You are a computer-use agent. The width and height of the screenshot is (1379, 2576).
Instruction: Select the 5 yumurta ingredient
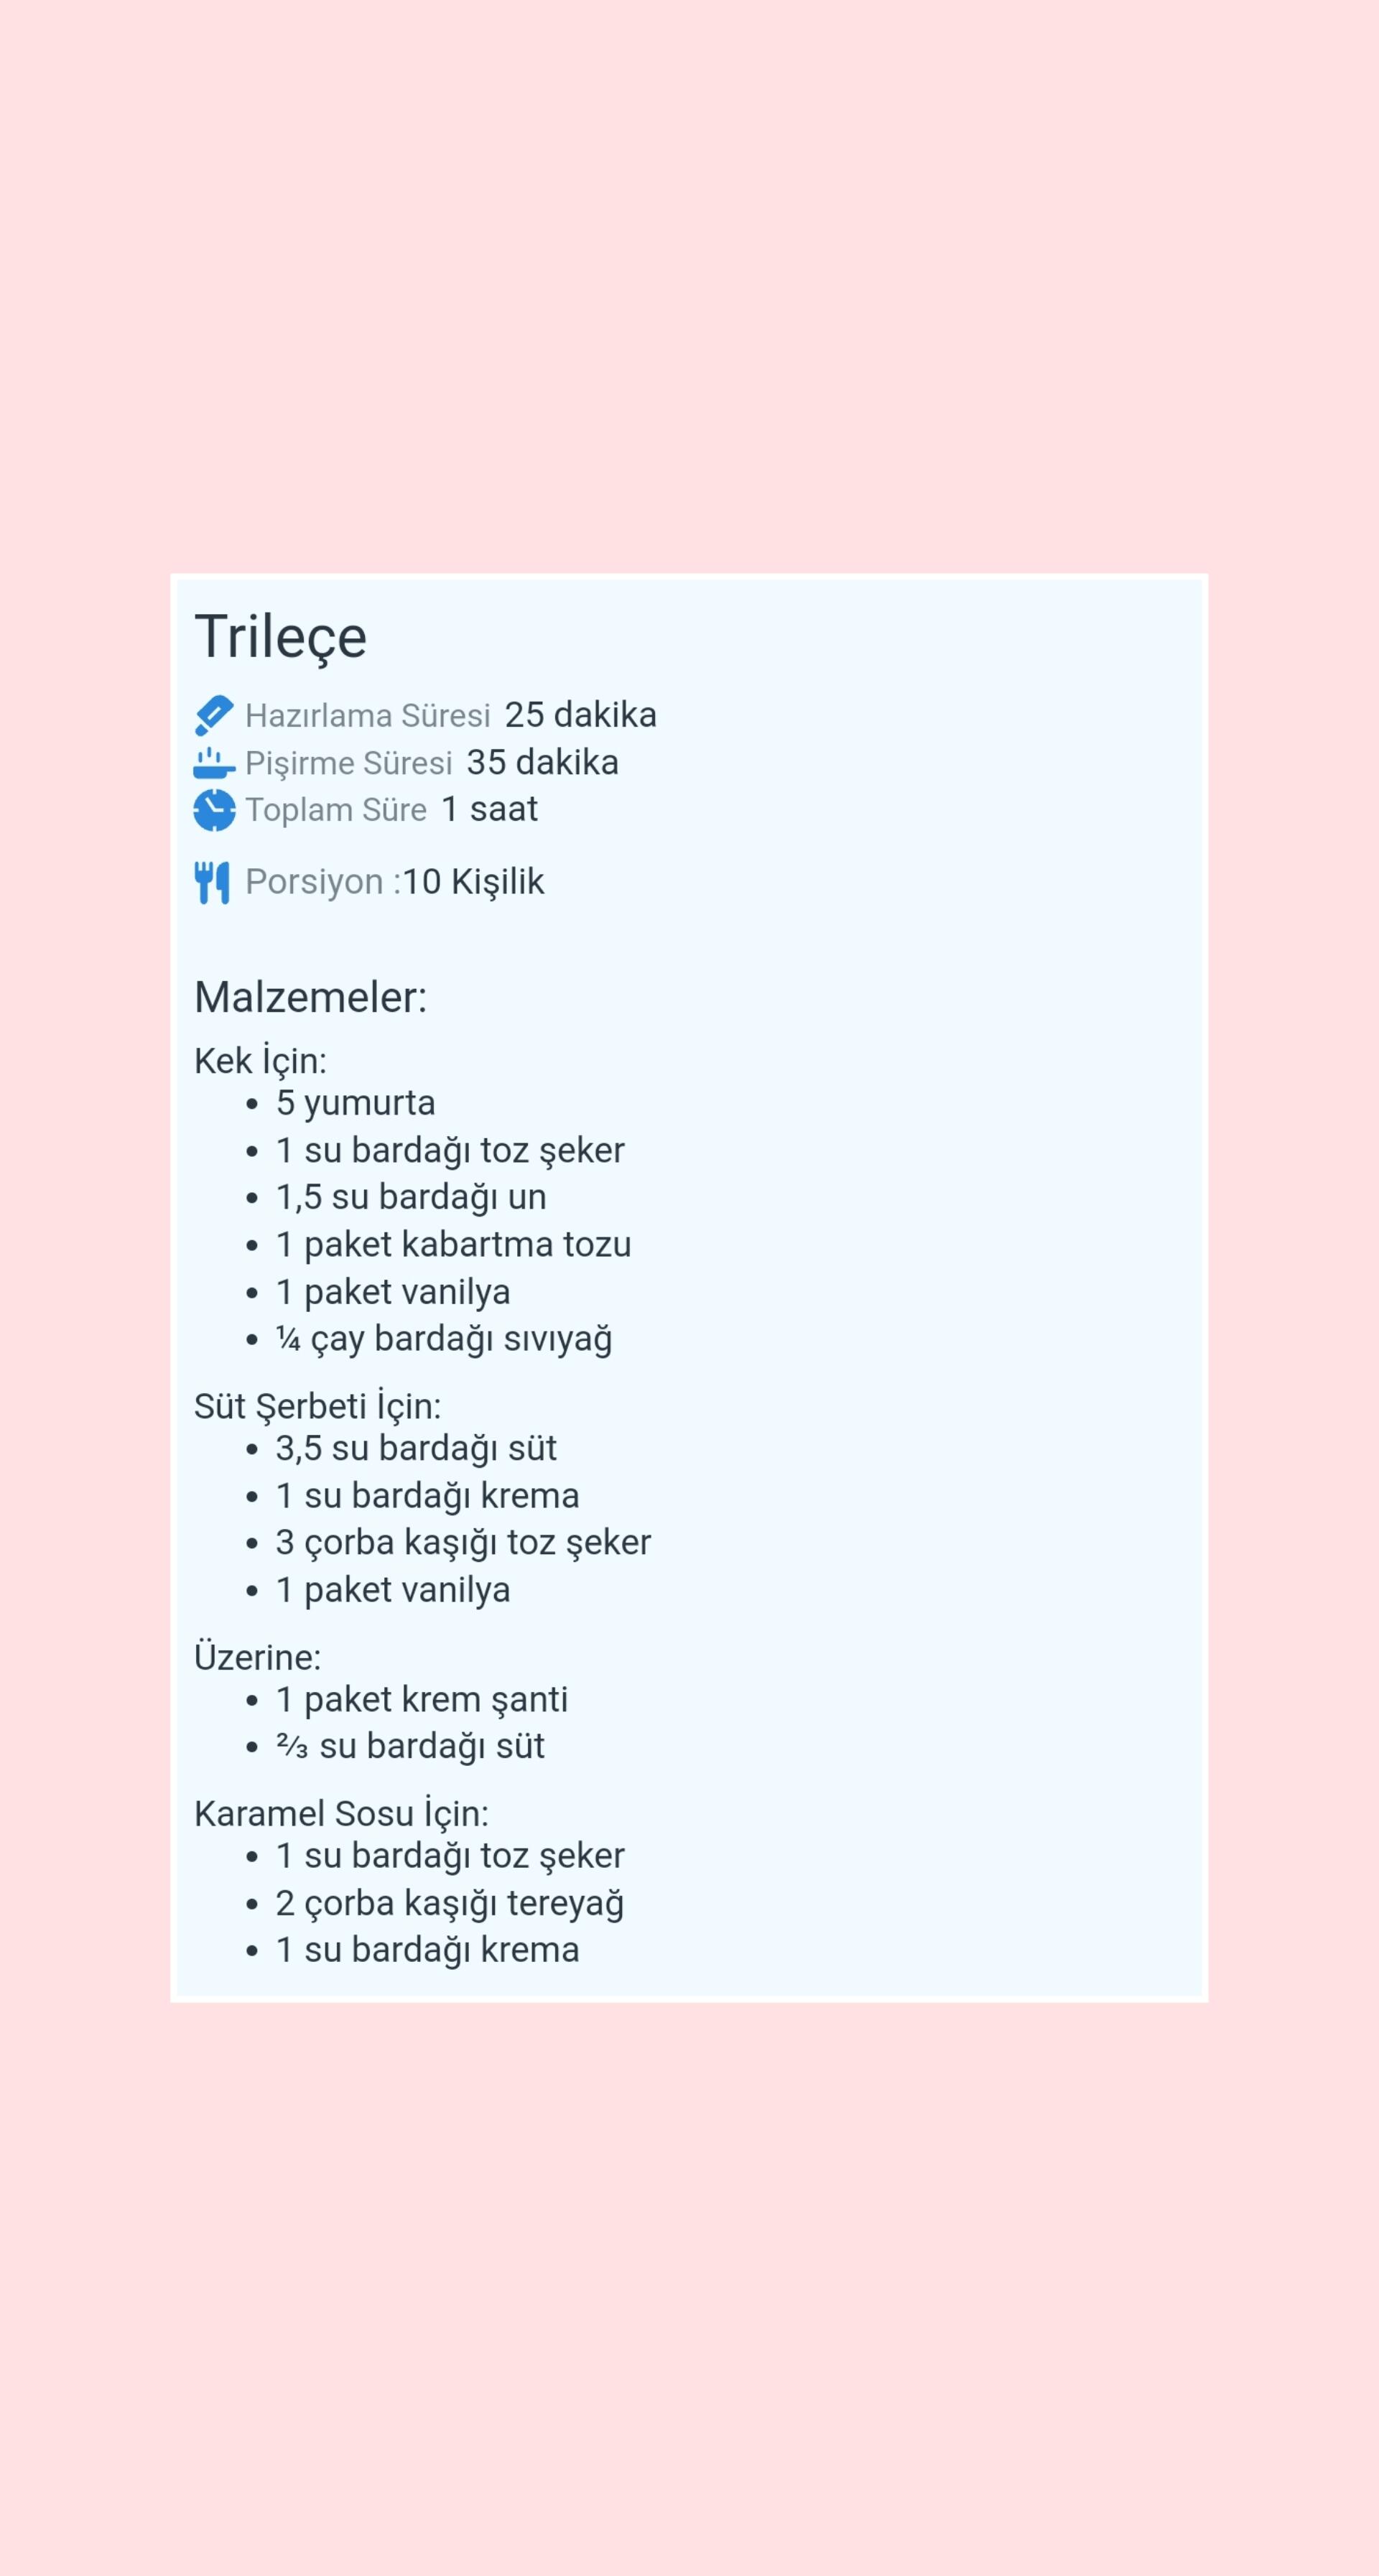[356, 1104]
